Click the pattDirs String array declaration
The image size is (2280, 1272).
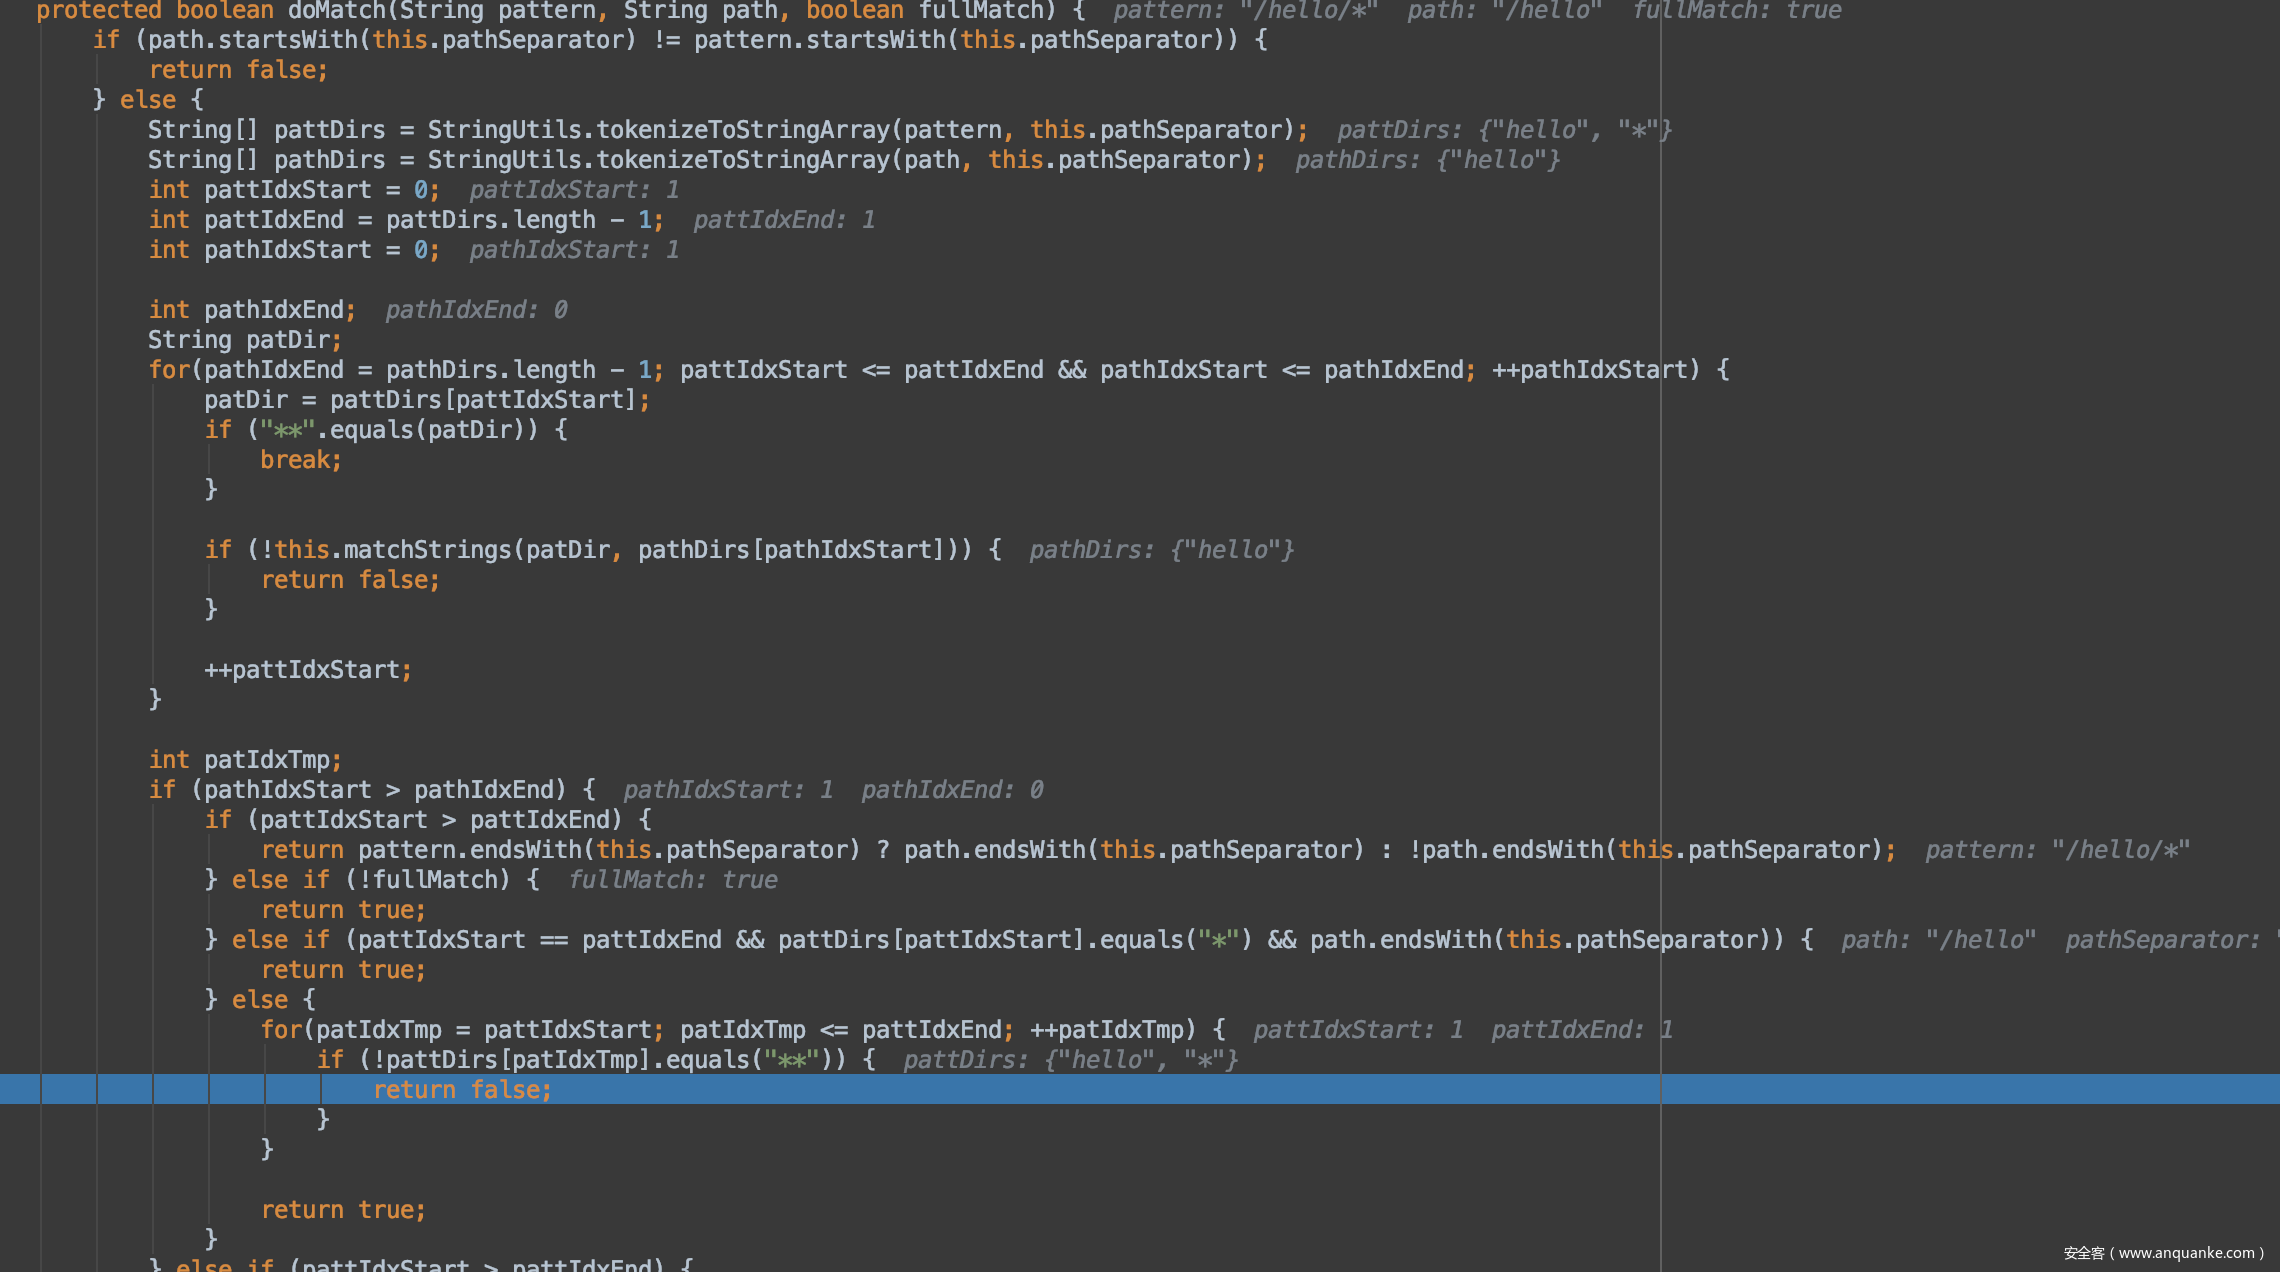pos(329,130)
